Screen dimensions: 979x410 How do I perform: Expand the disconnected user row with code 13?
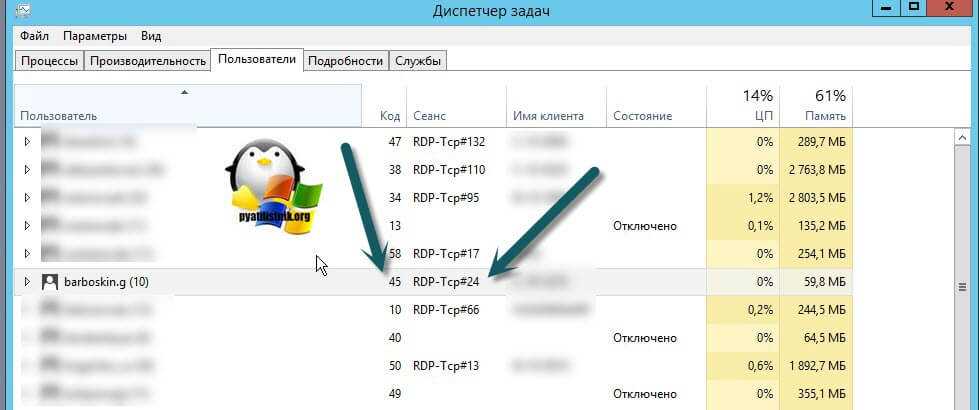(27, 226)
